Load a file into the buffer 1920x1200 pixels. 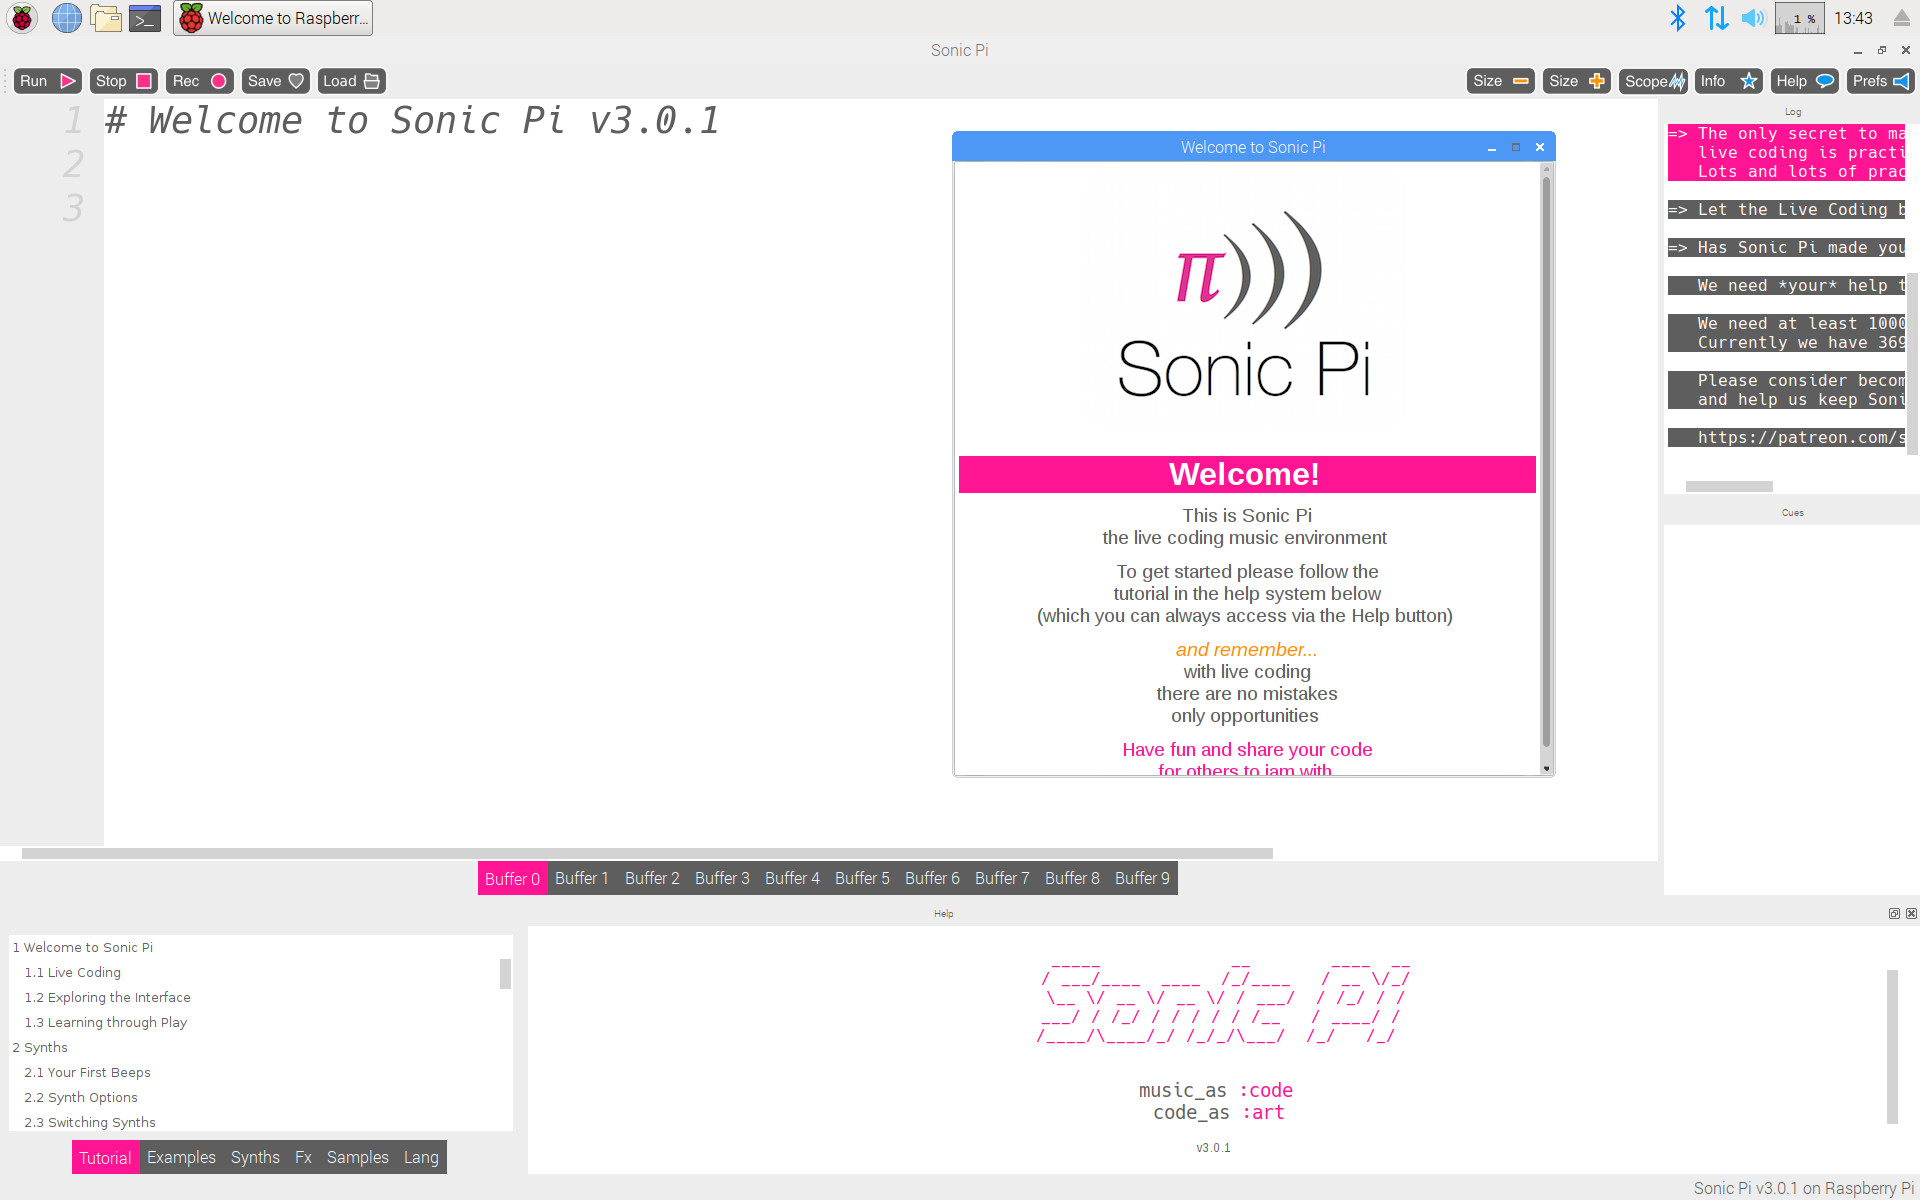point(351,81)
